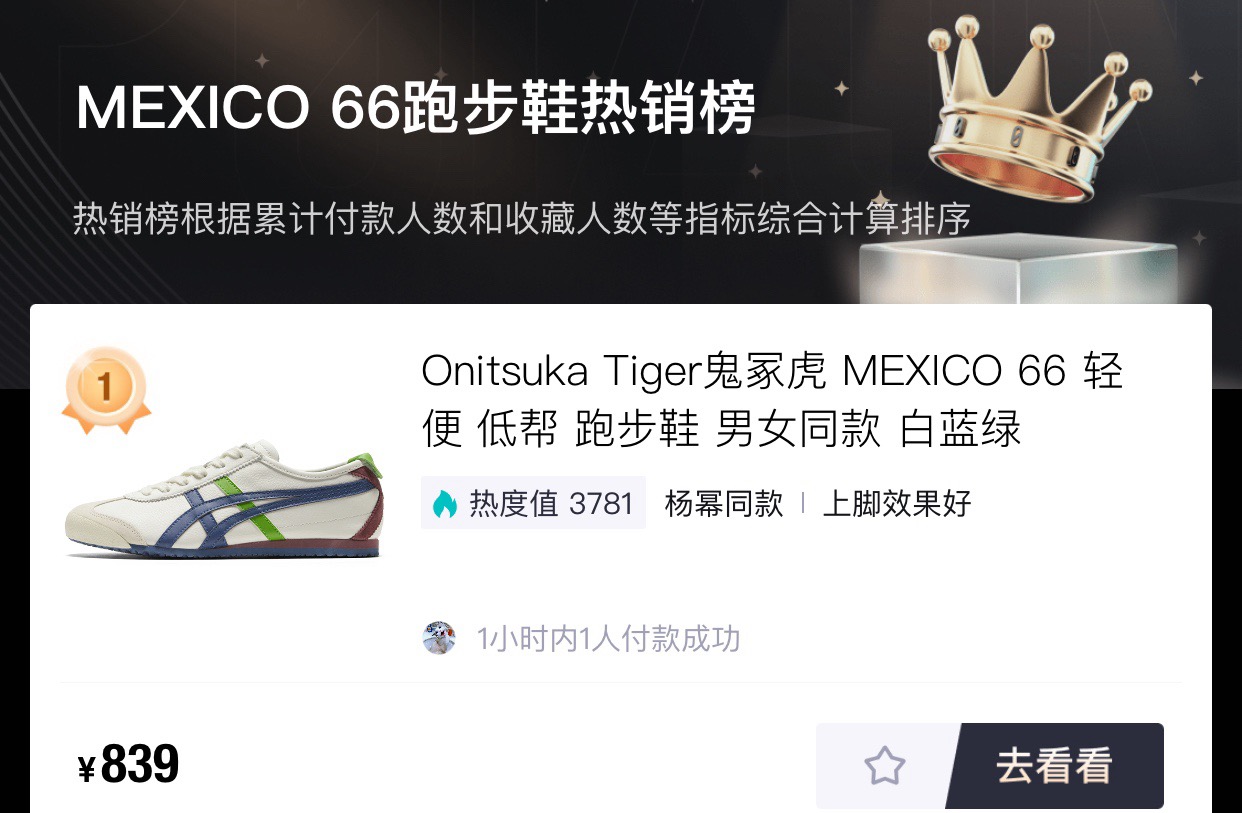Click the ¥839 price label
Screen dimensions: 1242x813
click(129, 766)
